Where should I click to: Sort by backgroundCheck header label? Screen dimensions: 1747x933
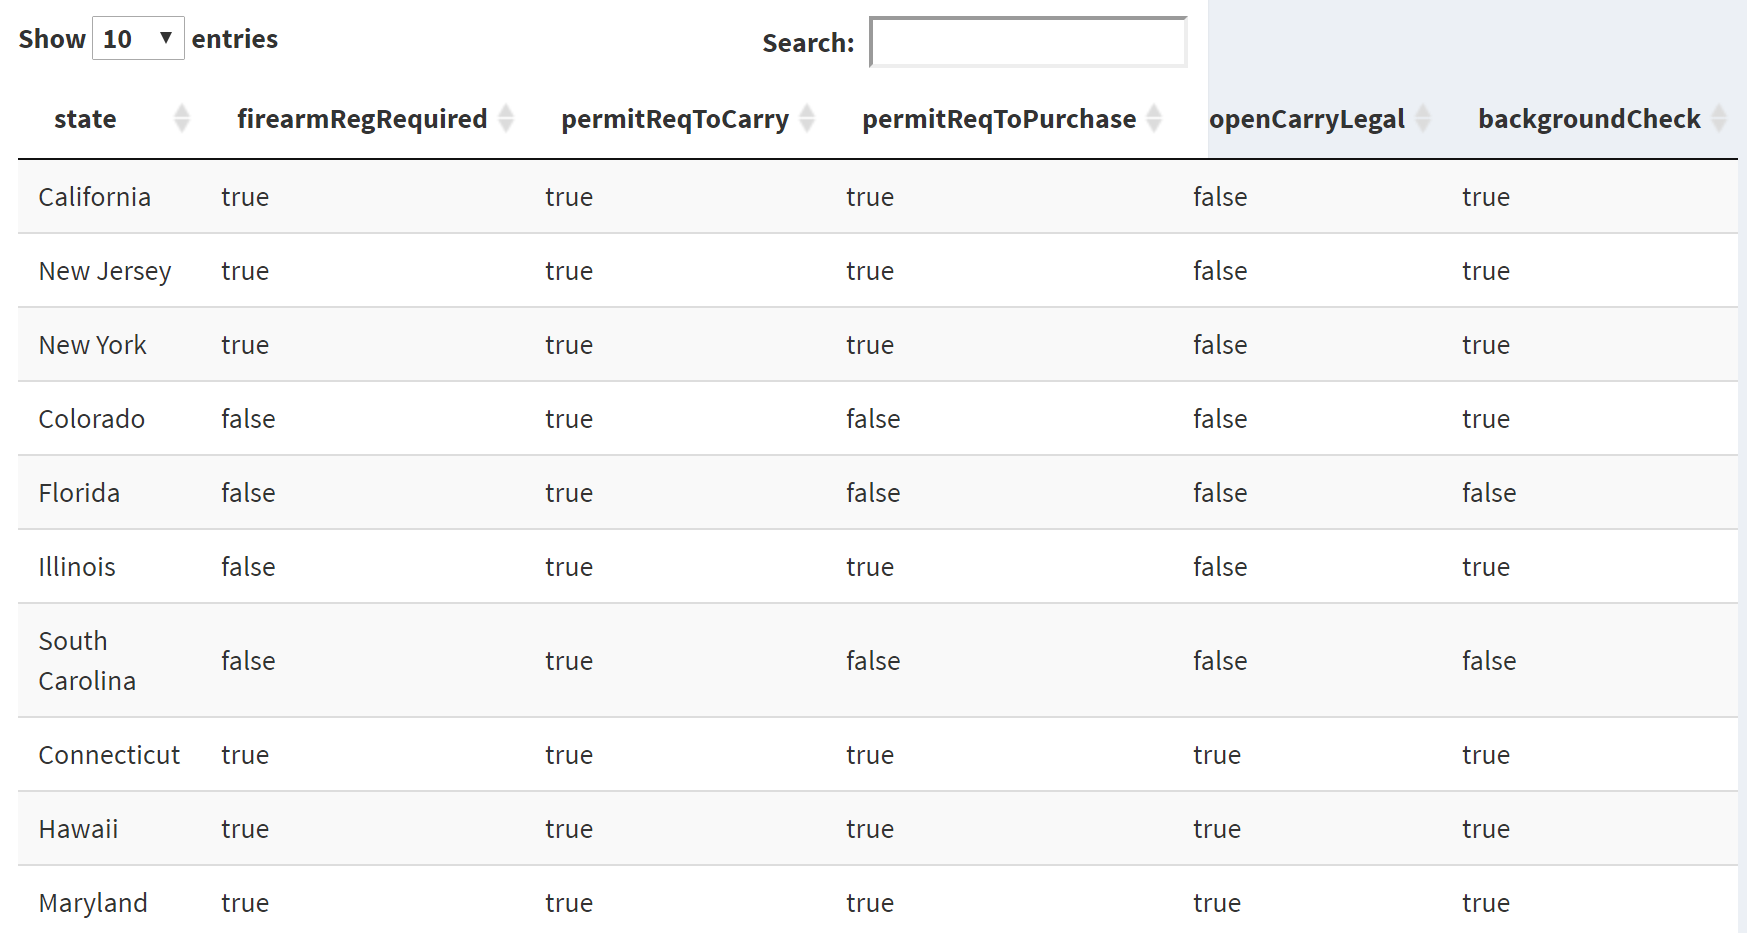point(1589,120)
